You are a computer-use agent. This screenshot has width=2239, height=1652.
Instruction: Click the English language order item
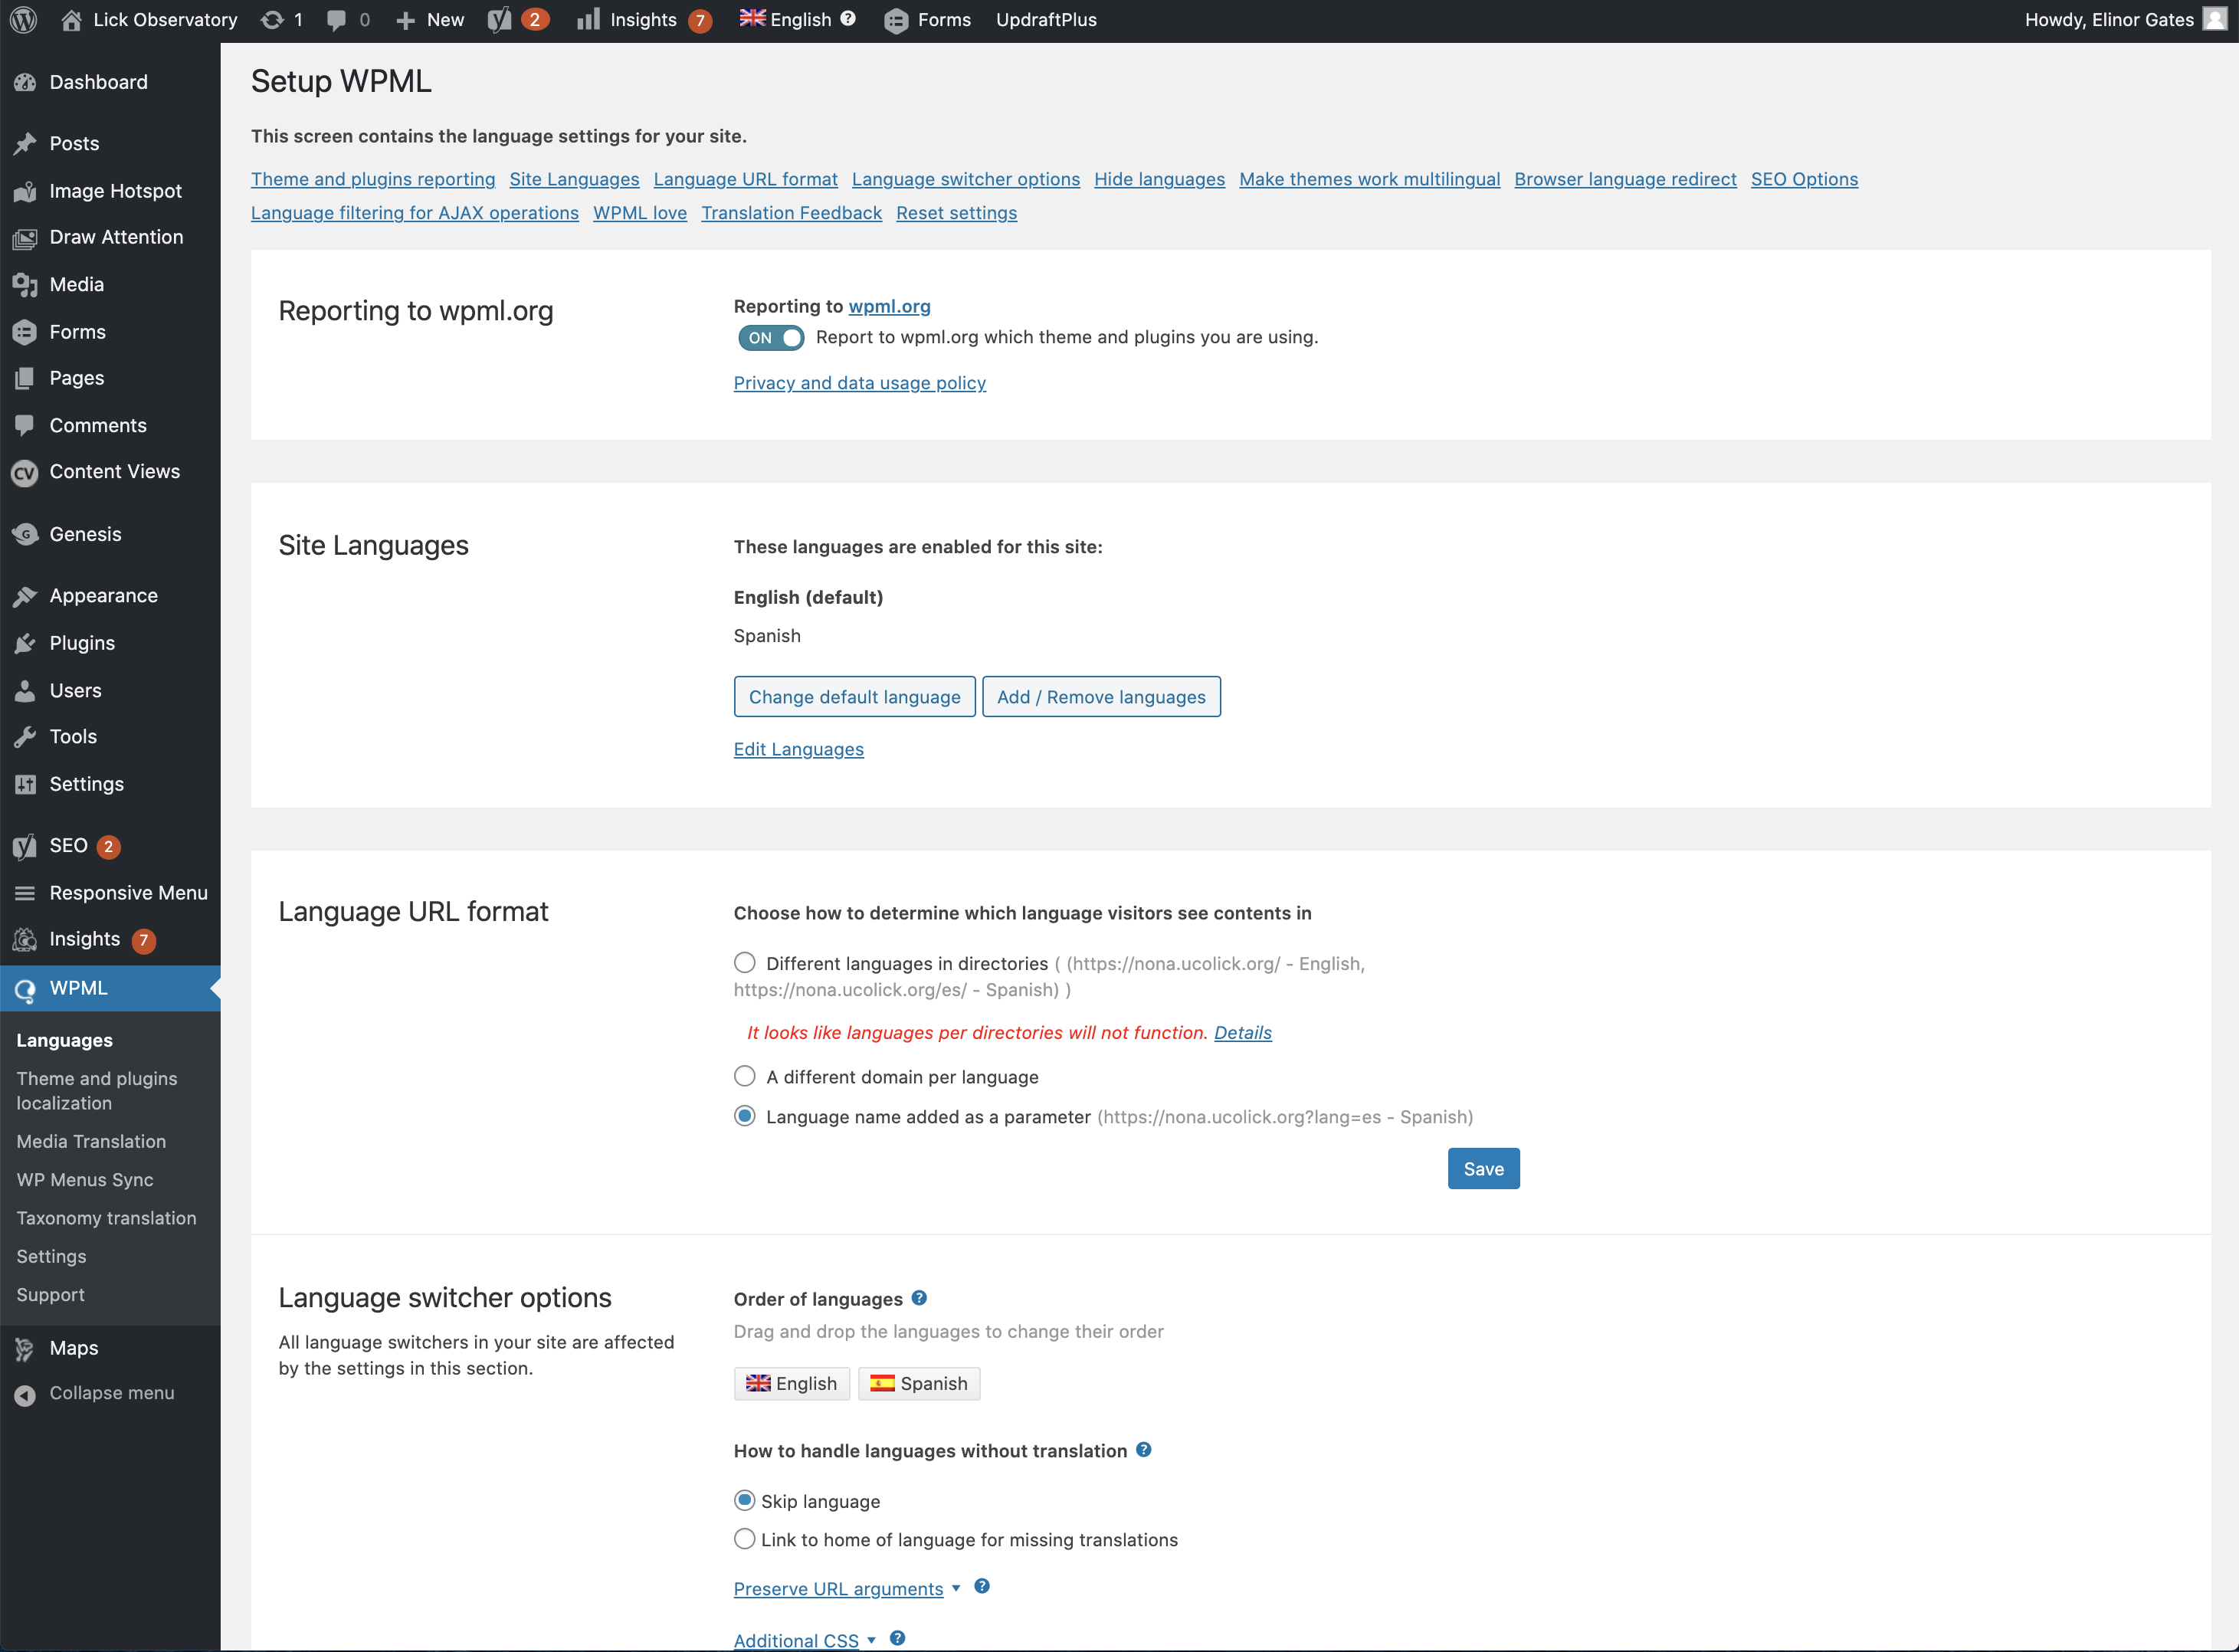tap(792, 1384)
